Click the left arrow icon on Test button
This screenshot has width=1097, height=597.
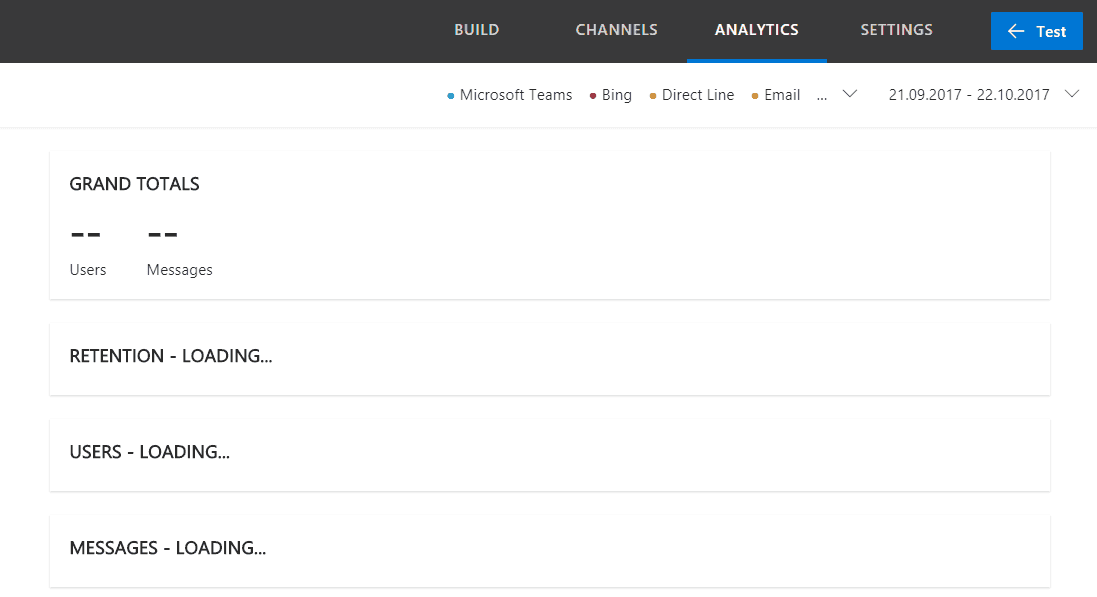coord(1016,31)
